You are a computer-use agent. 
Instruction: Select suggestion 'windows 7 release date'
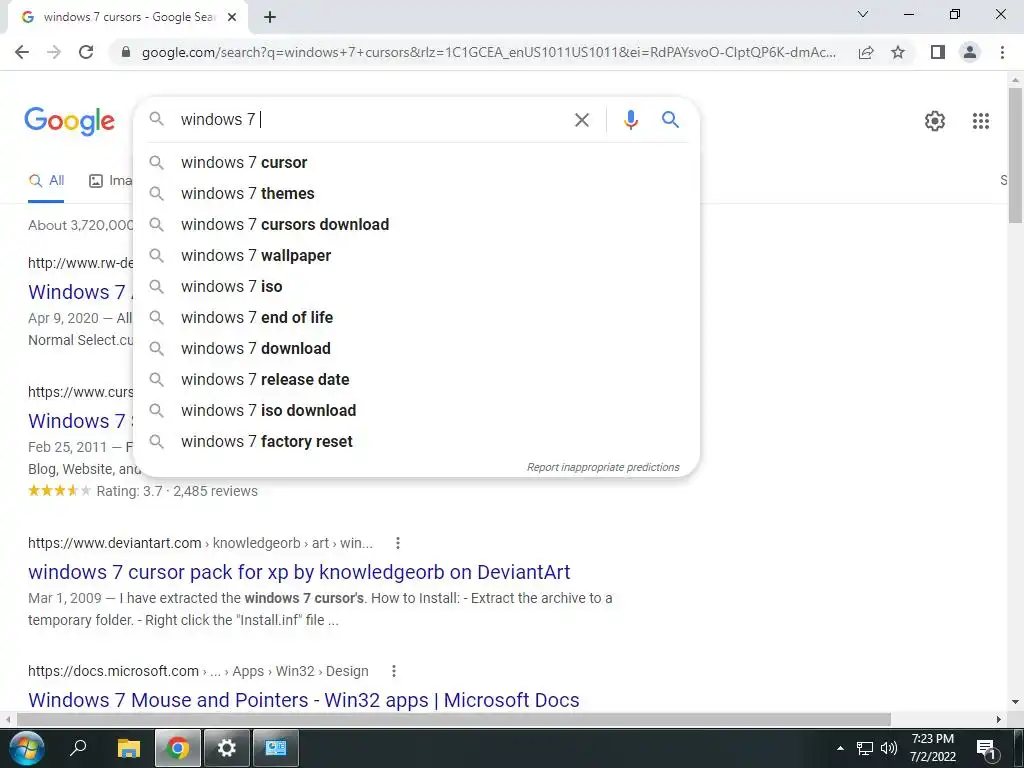tap(416, 379)
